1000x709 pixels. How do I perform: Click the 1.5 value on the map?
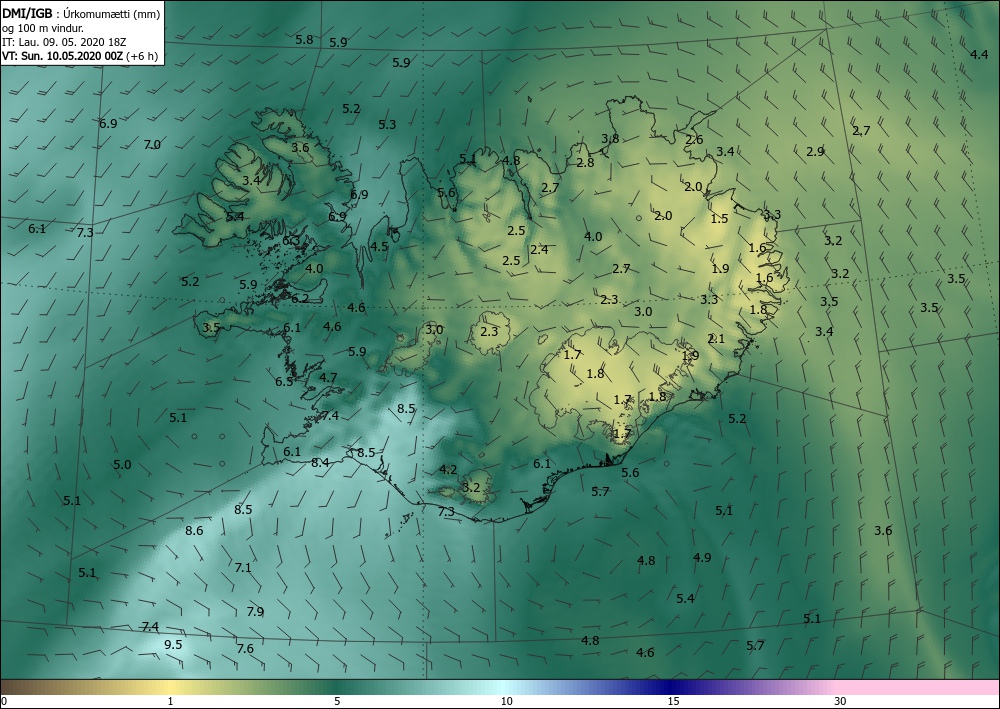(x=719, y=219)
